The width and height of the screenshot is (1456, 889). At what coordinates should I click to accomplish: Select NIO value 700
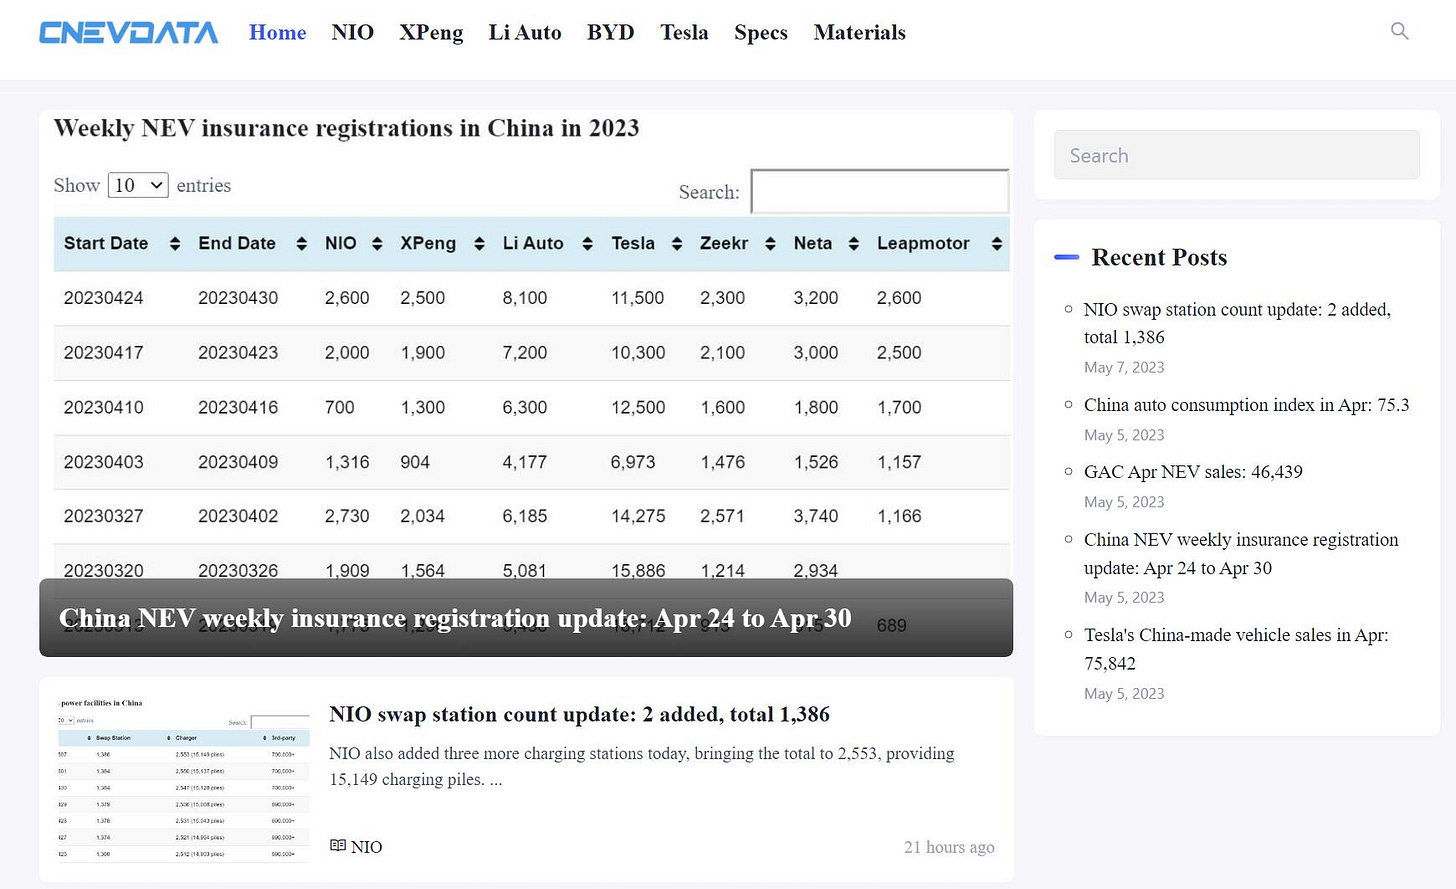340,407
